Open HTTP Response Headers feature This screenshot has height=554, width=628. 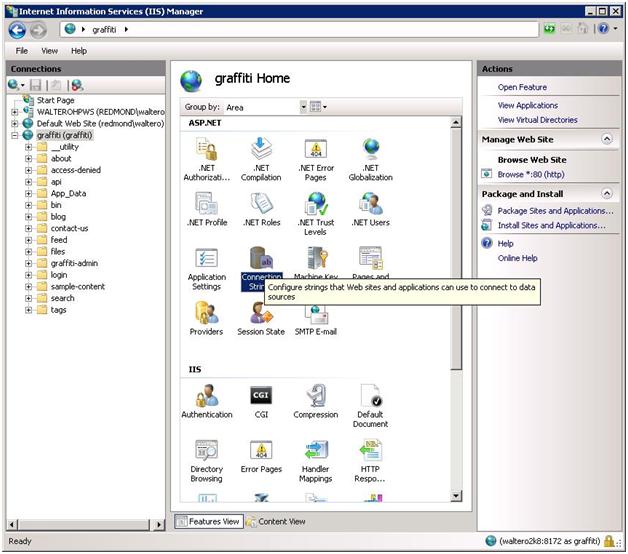click(x=370, y=461)
